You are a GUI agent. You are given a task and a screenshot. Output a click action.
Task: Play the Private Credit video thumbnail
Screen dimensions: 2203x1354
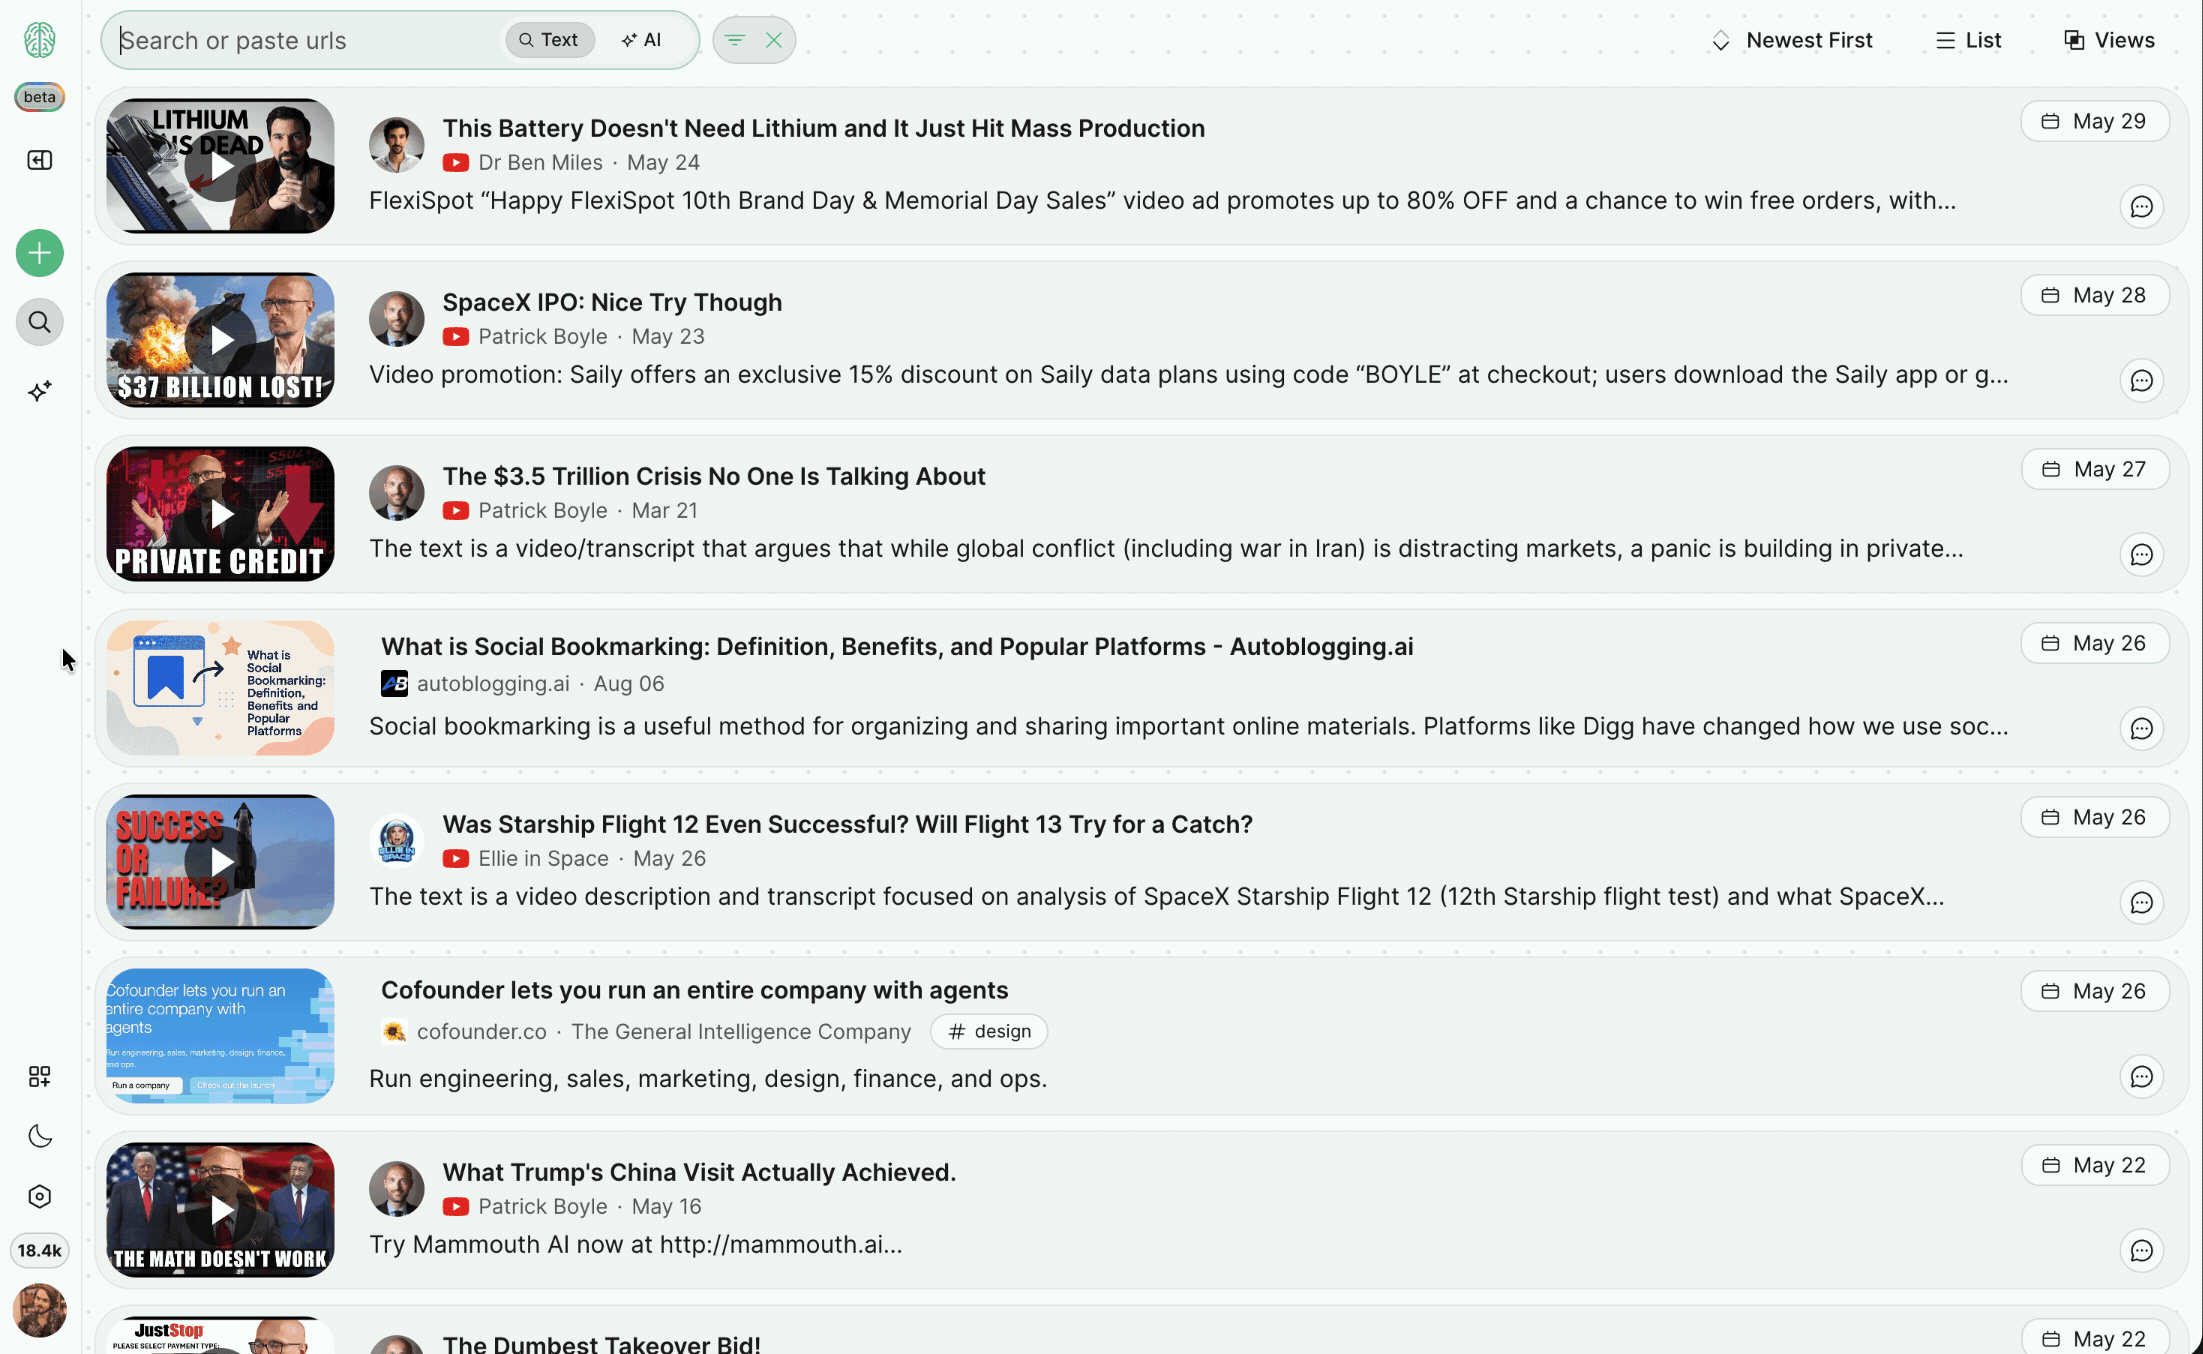[x=221, y=514]
